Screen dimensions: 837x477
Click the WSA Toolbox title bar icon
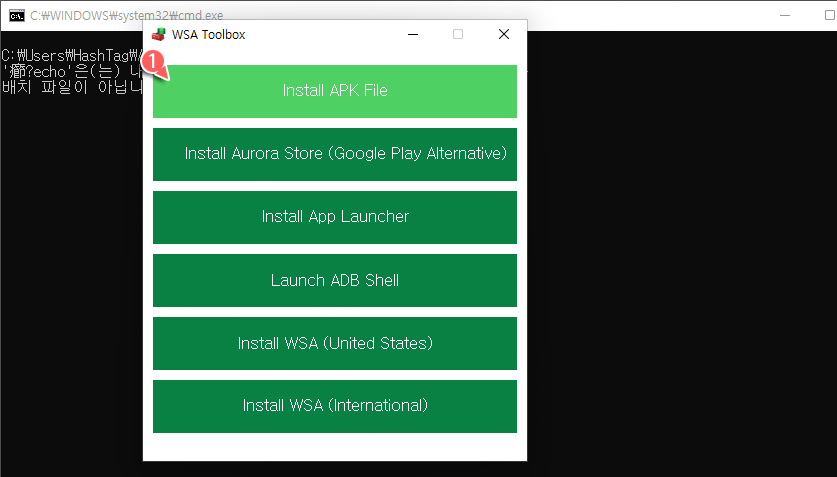pyautogui.click(x=159, y=35)
